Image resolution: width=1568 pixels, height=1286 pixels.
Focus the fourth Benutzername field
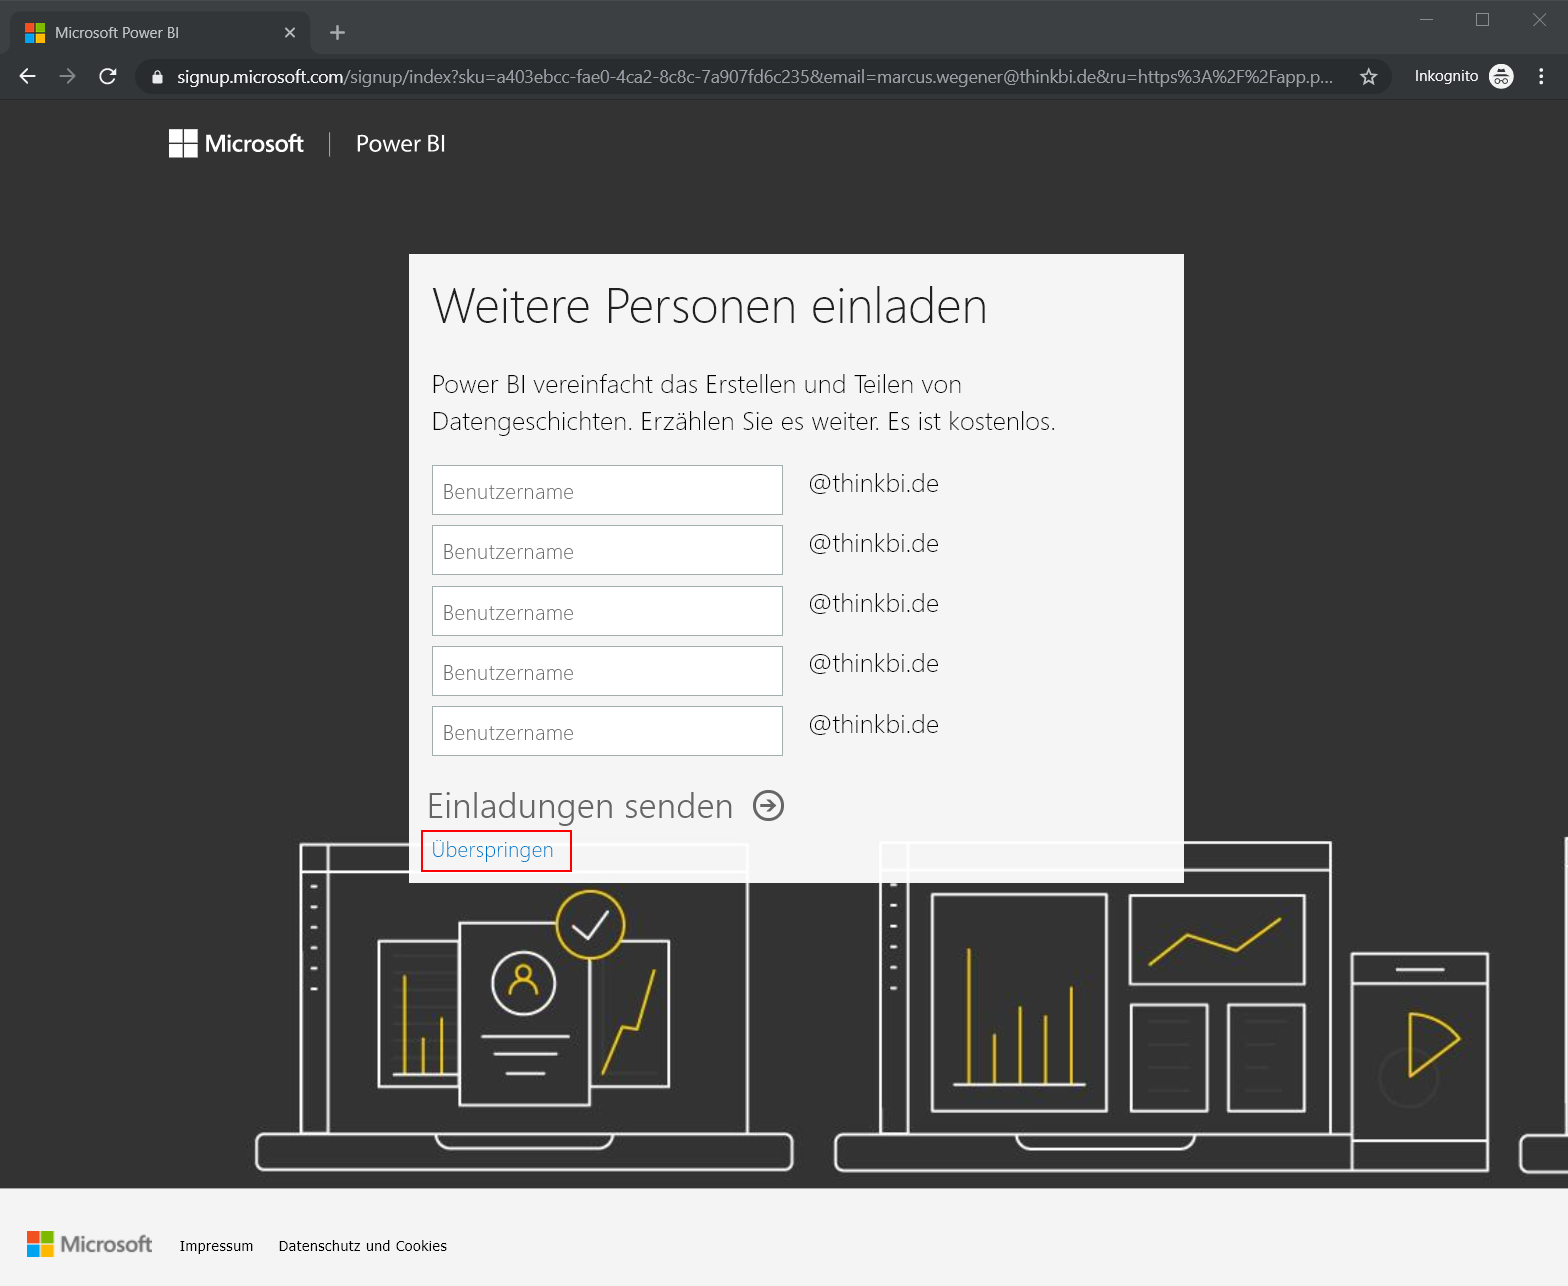tap(607, 671)
